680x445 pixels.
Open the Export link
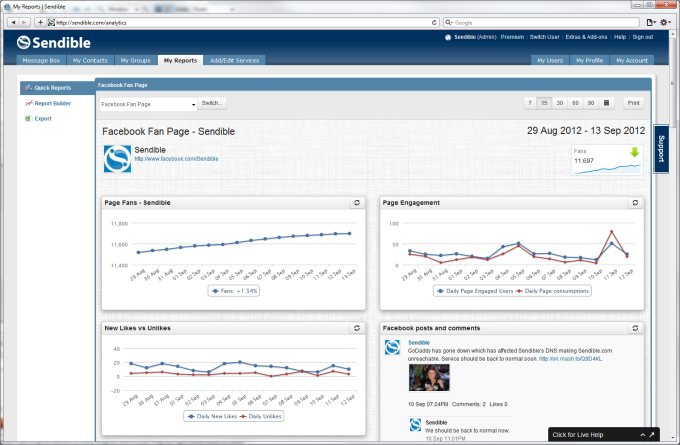[43, 118]
